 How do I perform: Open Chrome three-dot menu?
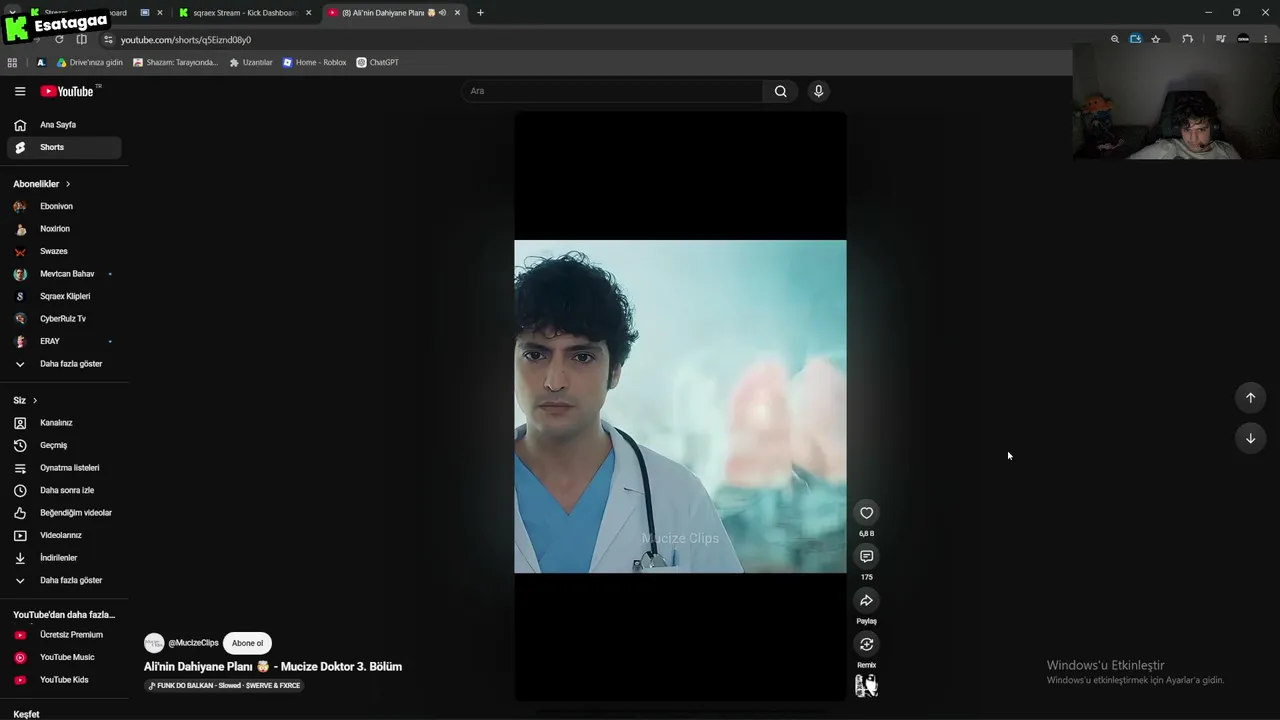[x=1266, y=40]
